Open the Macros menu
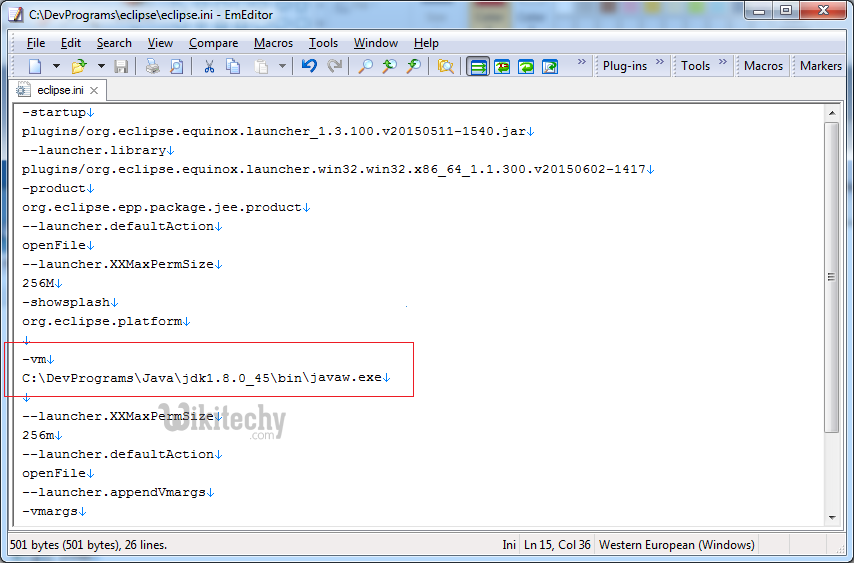 tap(273, 43)
